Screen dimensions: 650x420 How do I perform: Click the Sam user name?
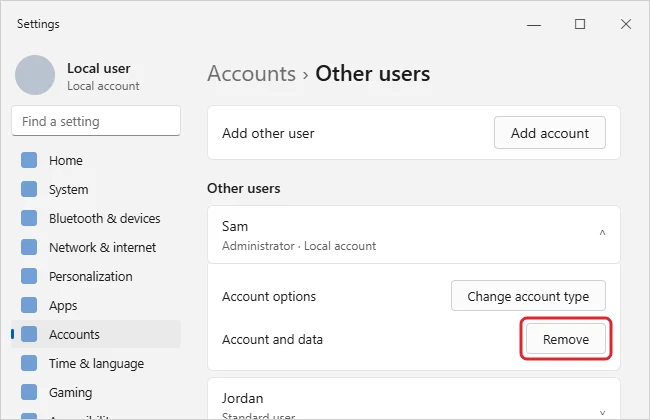pos(235,226)
